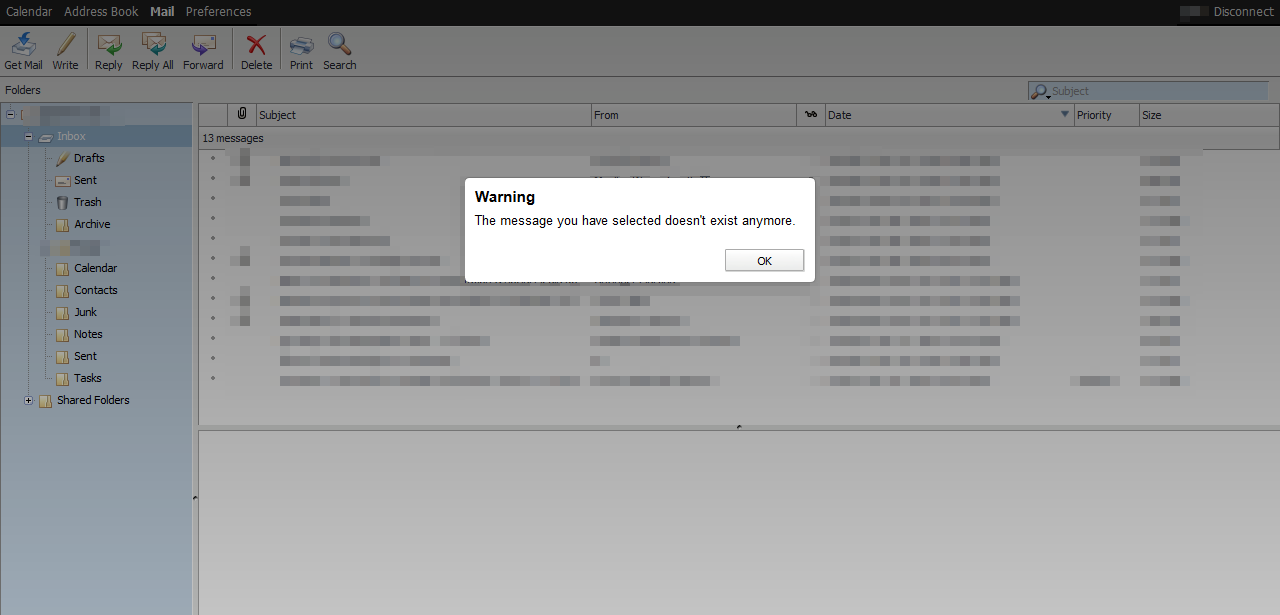Select the Trash folder
1280x615 pixels.
coord(87,202)
